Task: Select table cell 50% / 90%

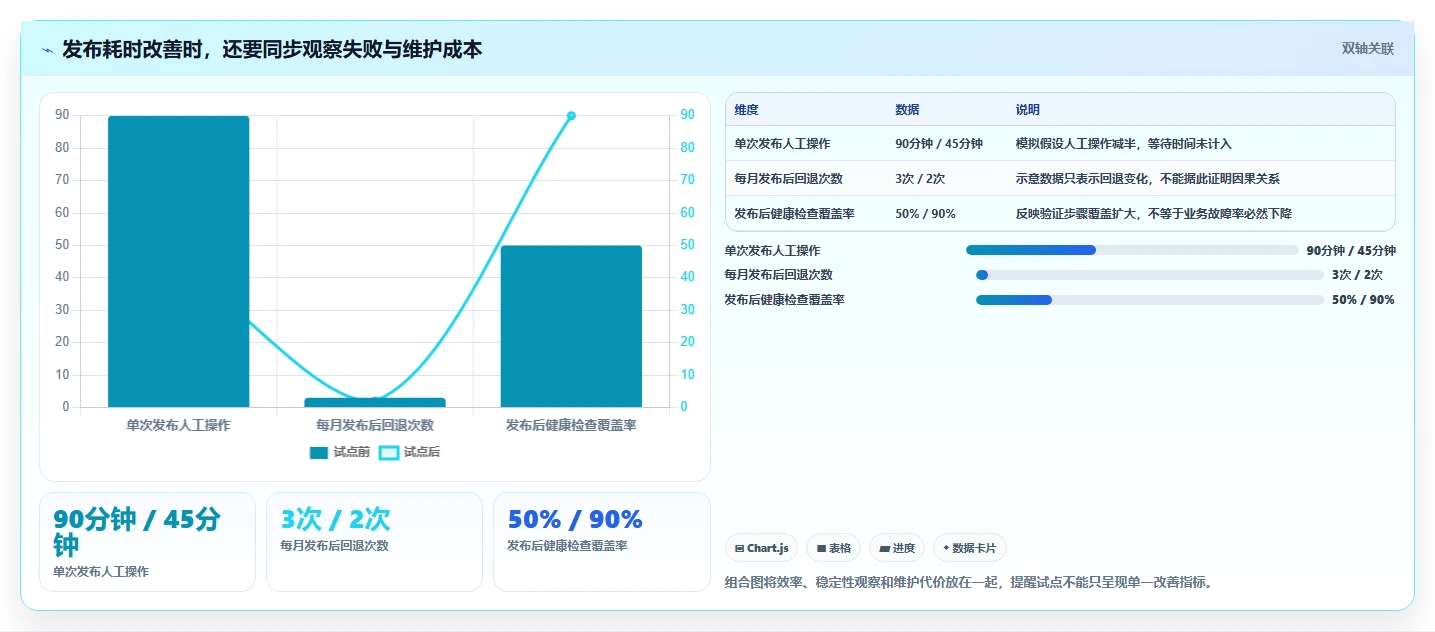Action: coord(925,213)
